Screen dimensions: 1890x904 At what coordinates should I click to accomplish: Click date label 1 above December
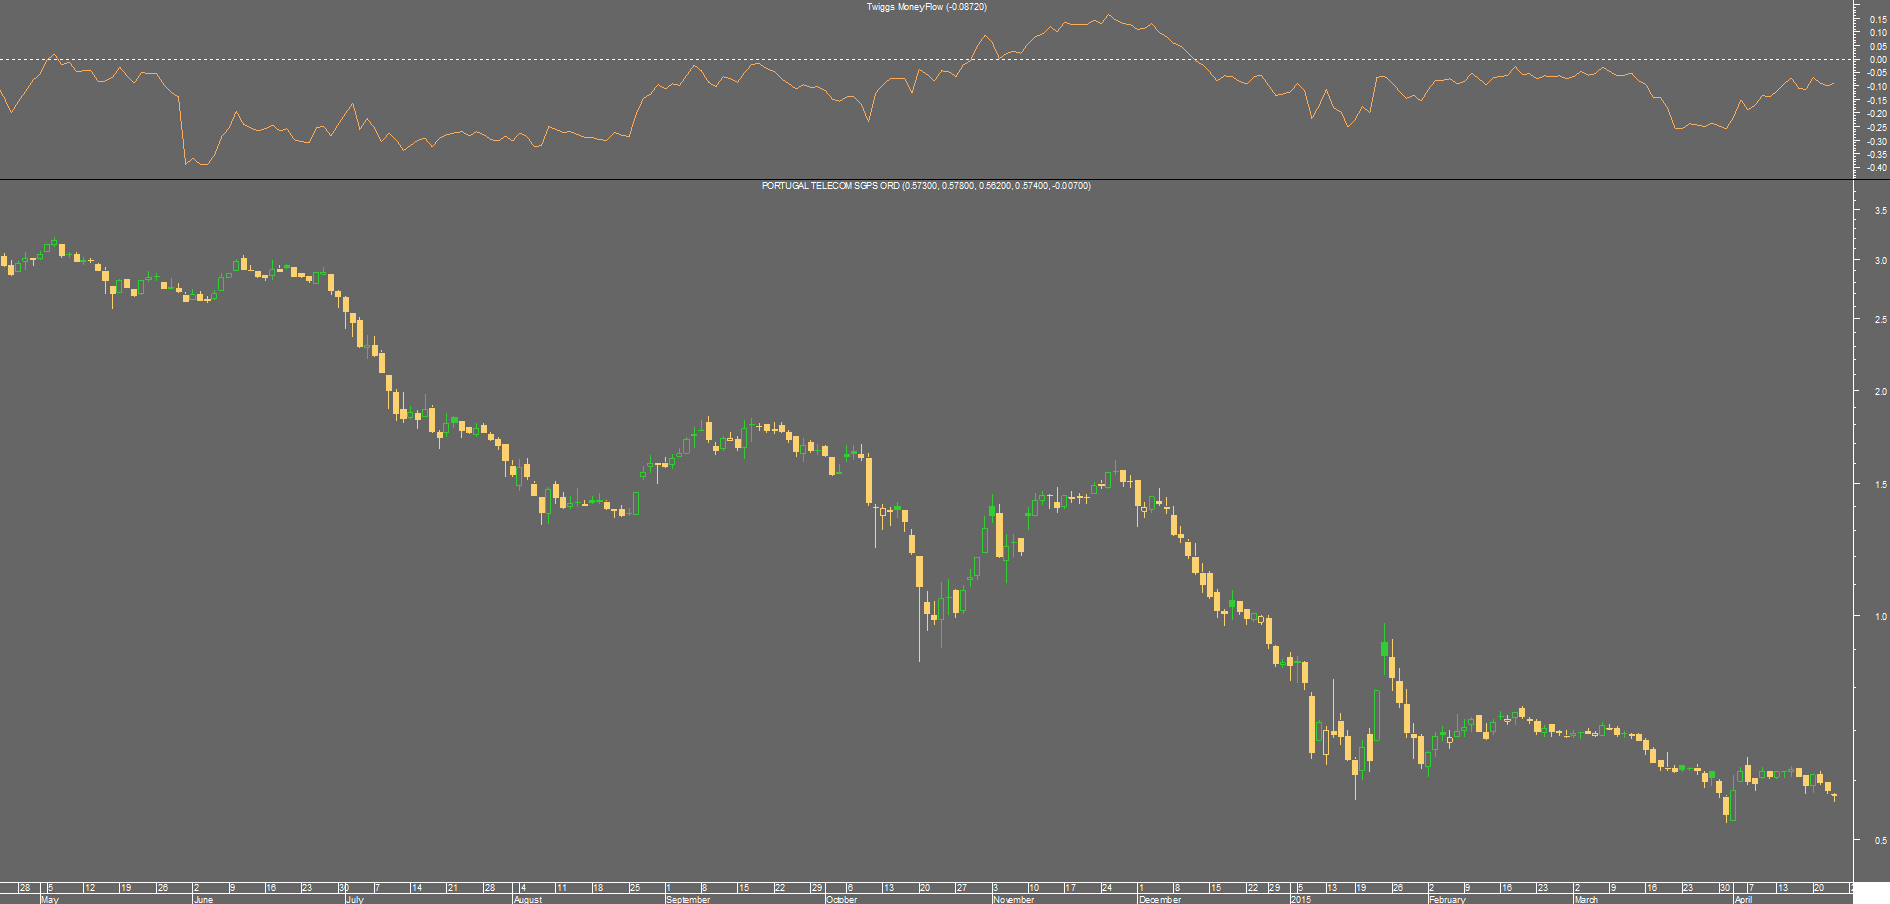1141,888
